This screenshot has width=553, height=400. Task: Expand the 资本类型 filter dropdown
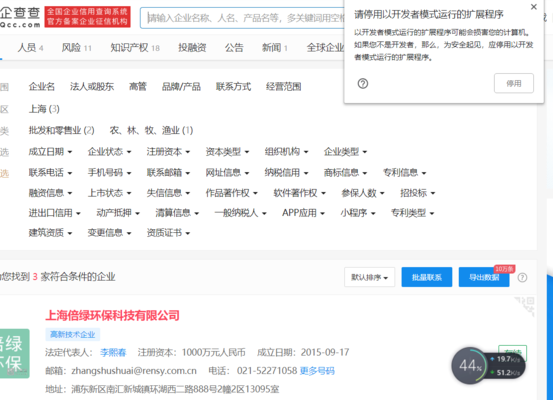pyautogui.click(x=227, y=152)
